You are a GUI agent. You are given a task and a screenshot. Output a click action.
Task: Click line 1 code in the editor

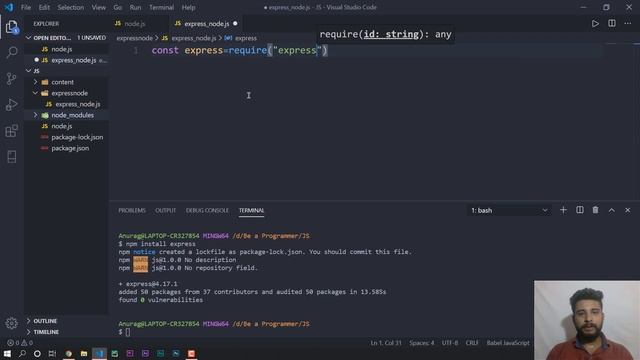pyautogui.click(x=240, y=50)
